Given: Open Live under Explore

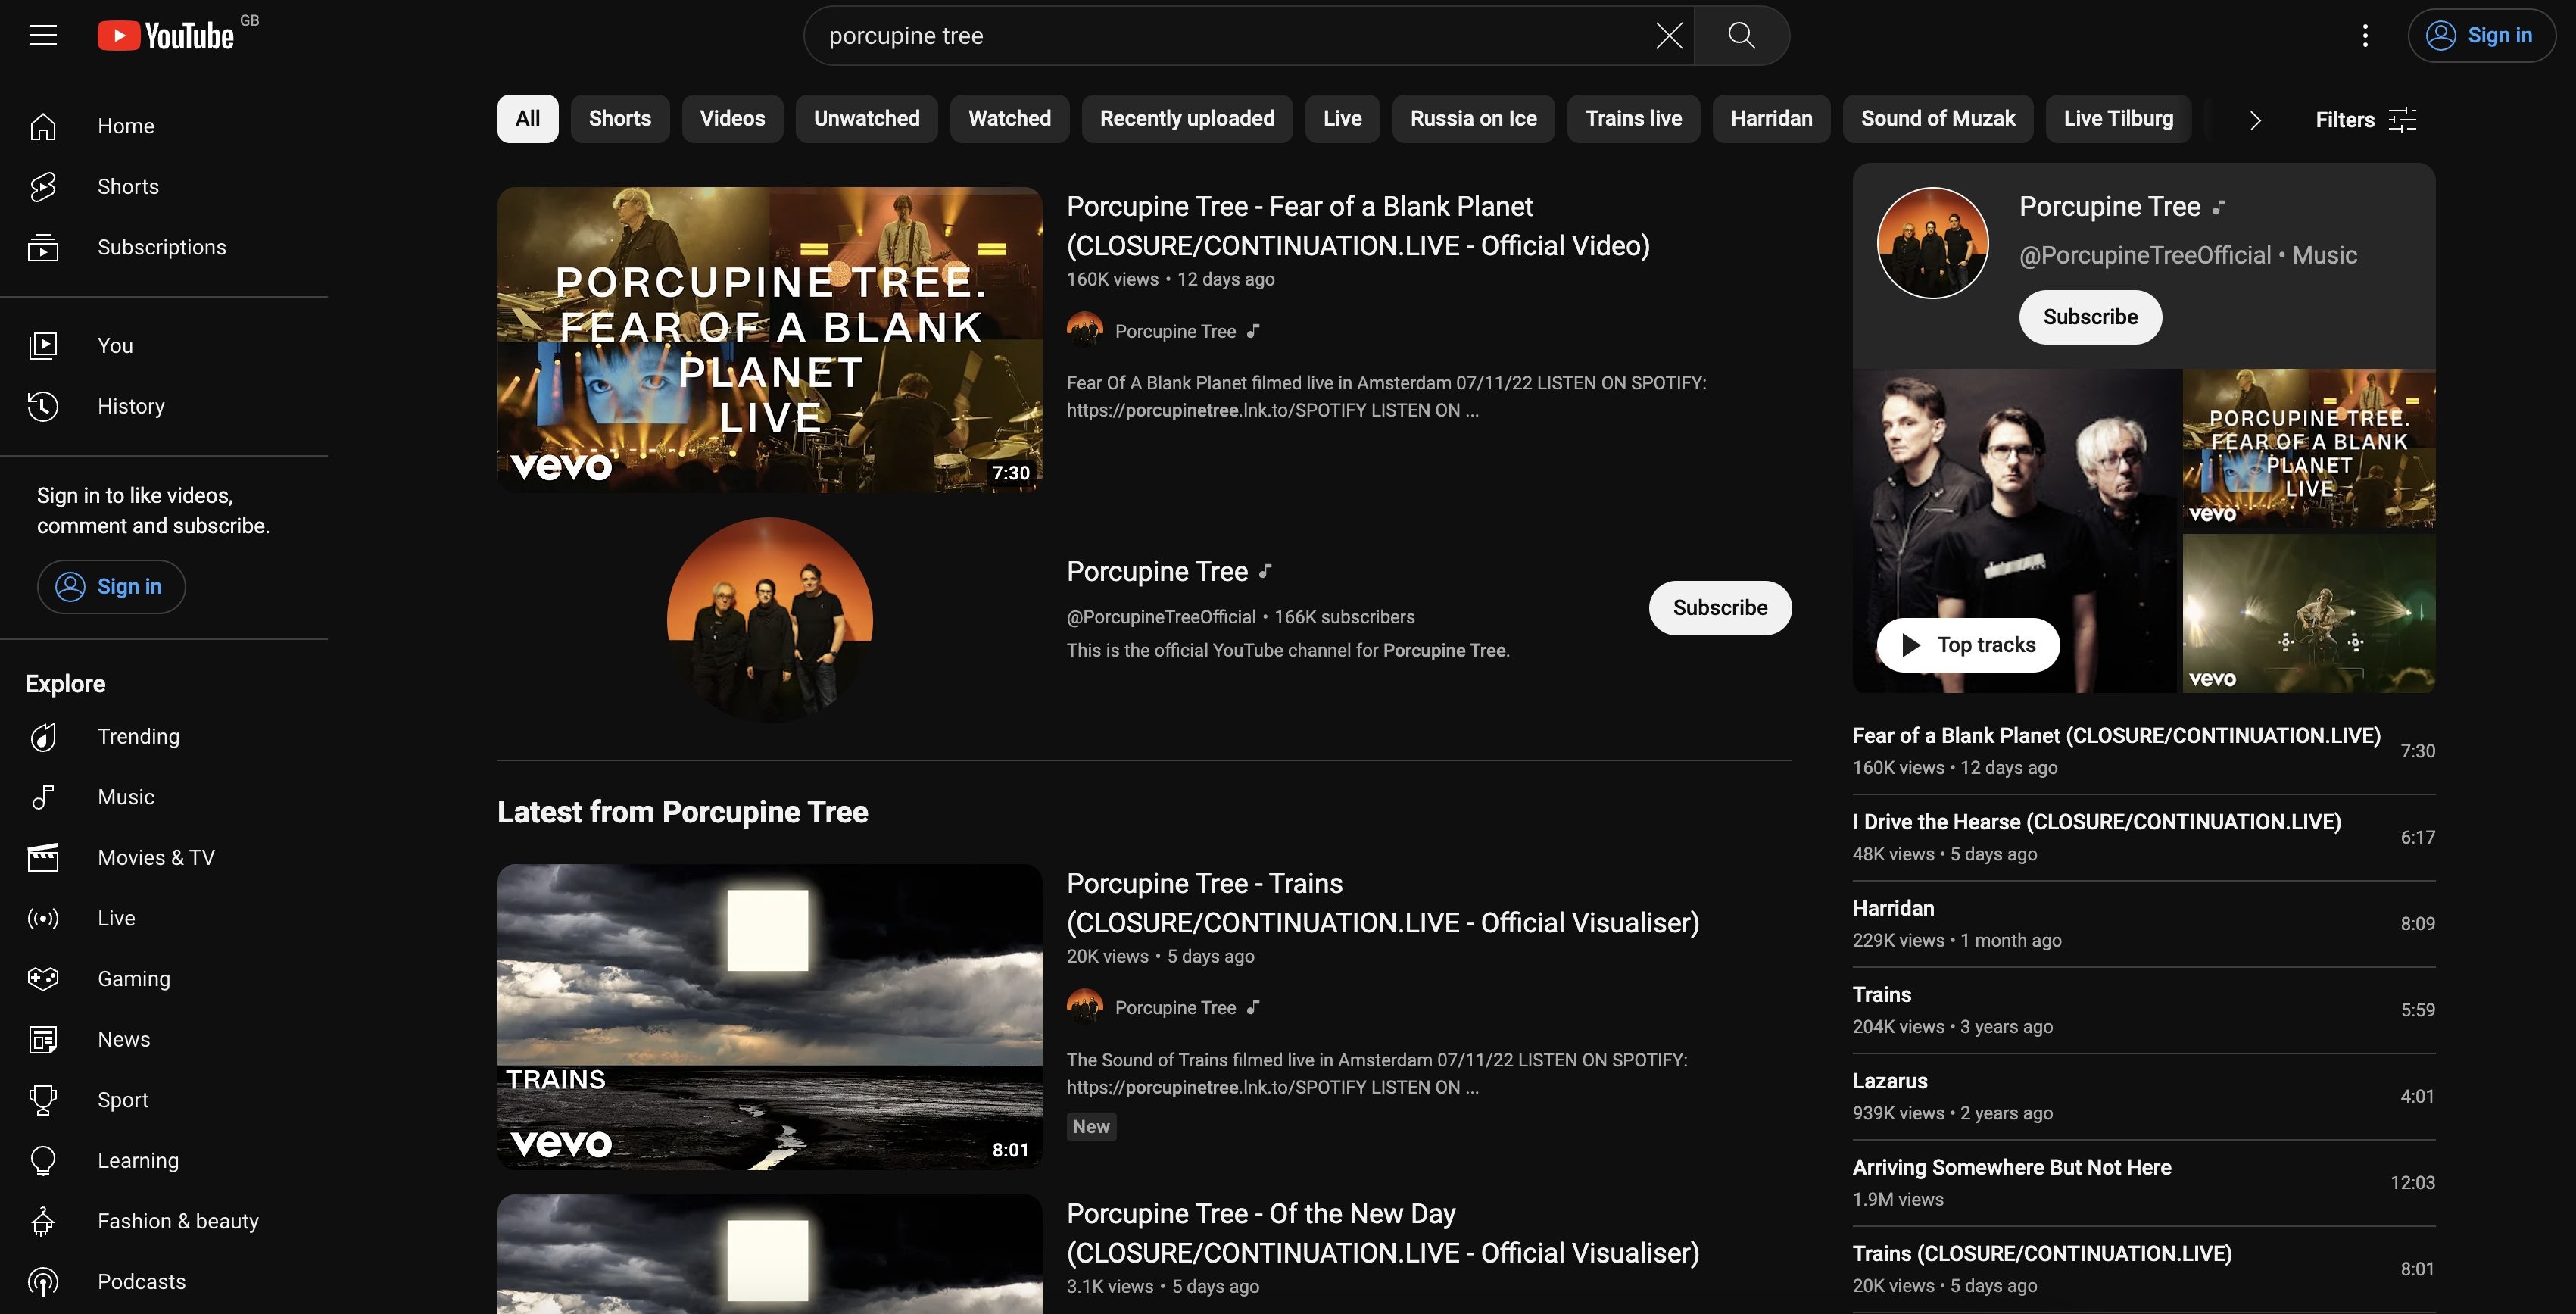Looking at the screenshot, I should coord(164,918).
